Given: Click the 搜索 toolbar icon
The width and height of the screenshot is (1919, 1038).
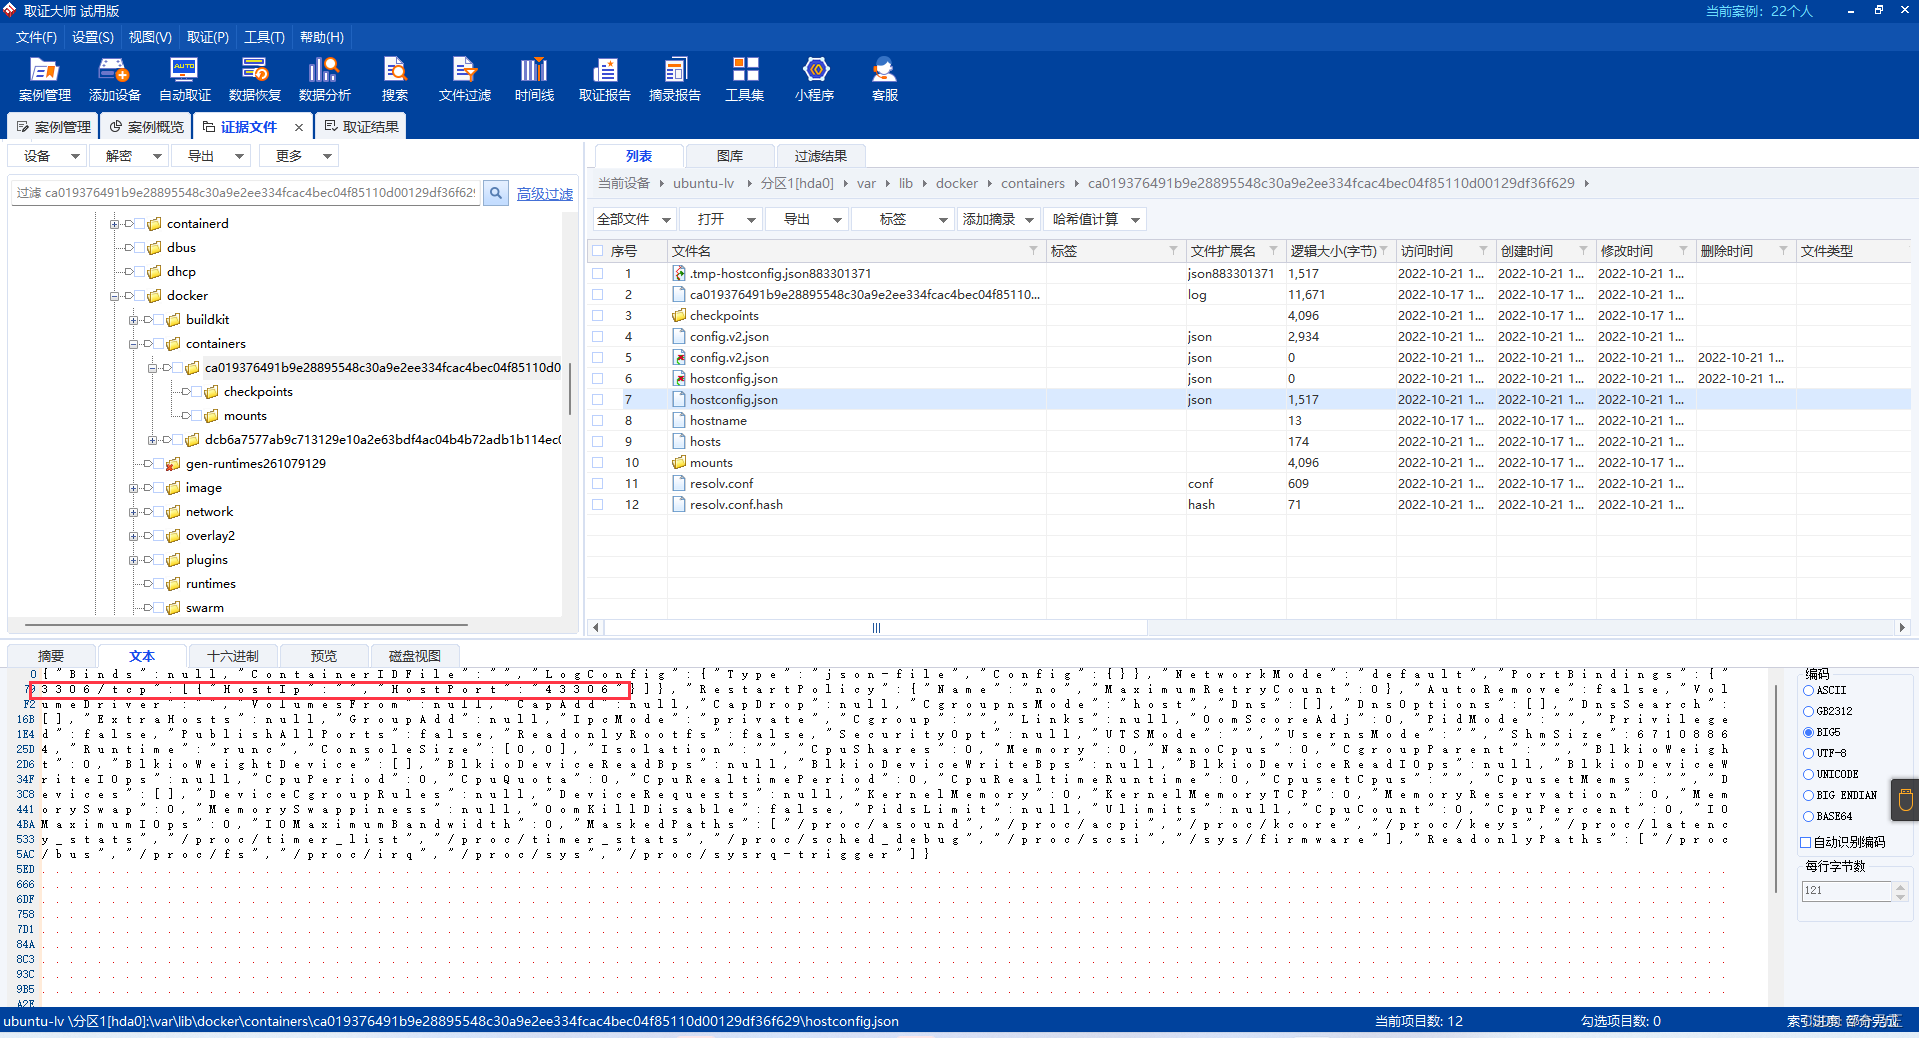Looking at the screenshot, I should (x=395, y=79).
